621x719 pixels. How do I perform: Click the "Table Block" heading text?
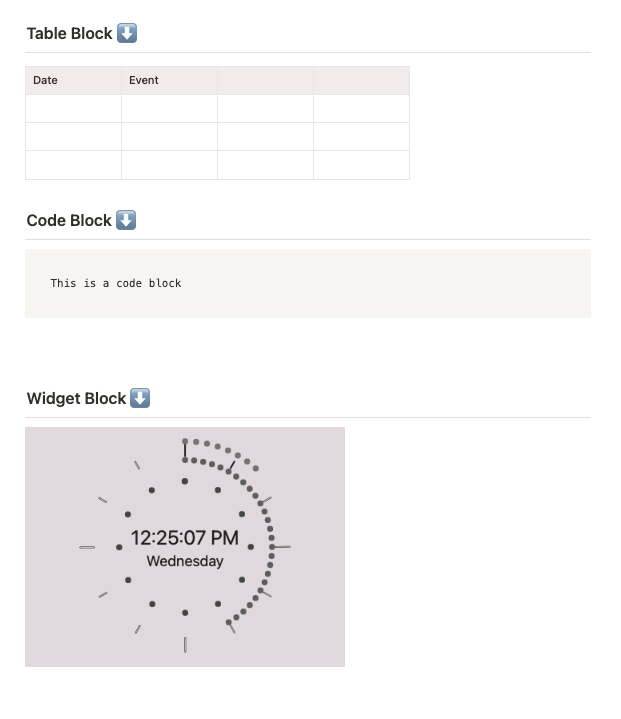(69, 33)
